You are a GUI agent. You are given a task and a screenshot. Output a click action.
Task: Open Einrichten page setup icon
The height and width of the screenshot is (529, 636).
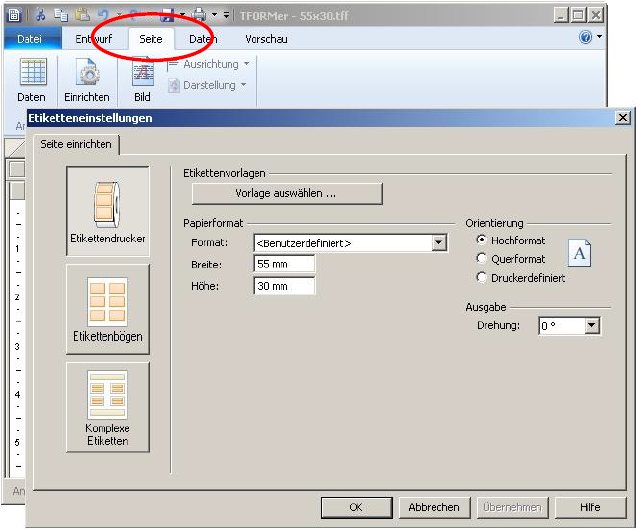pyautogui.click(x=87, y=74)
